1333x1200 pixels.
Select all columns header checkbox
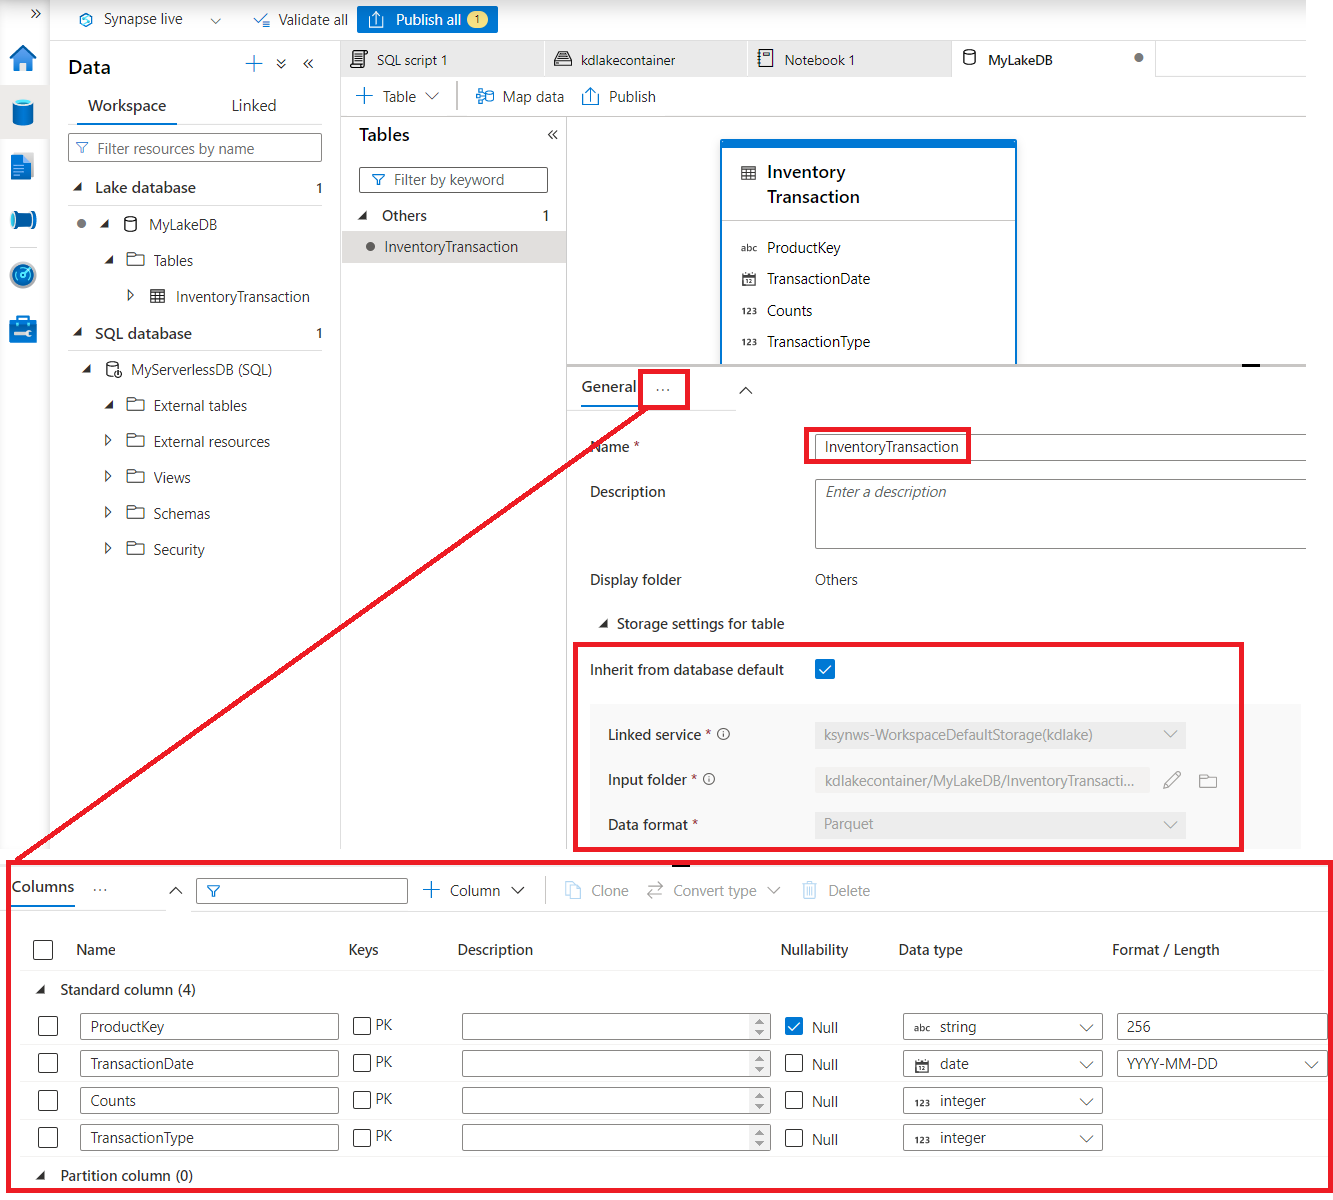(x=43, y=949)
